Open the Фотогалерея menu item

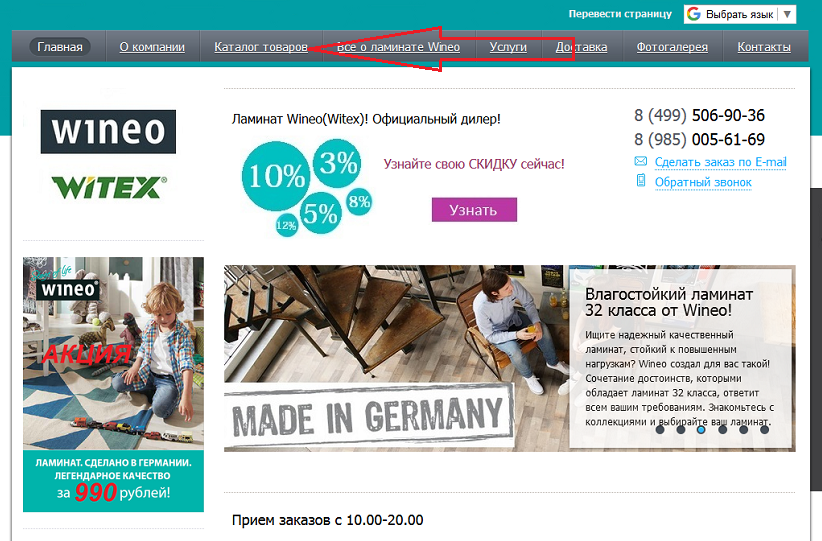(672, 47)
